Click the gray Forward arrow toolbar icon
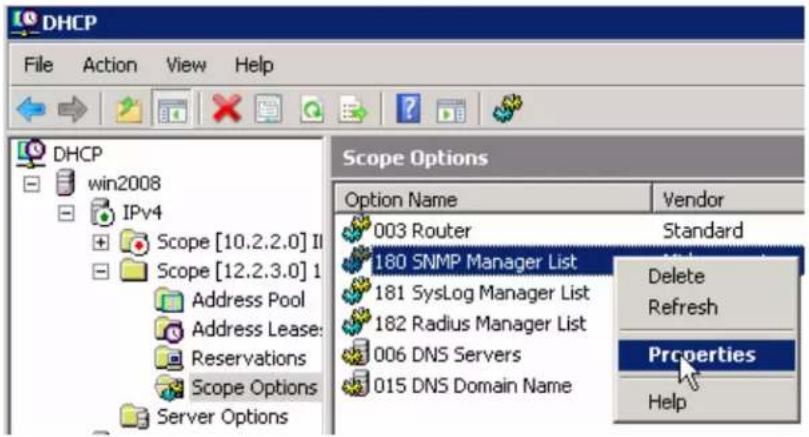809x437 pixels. pos(72,109)
